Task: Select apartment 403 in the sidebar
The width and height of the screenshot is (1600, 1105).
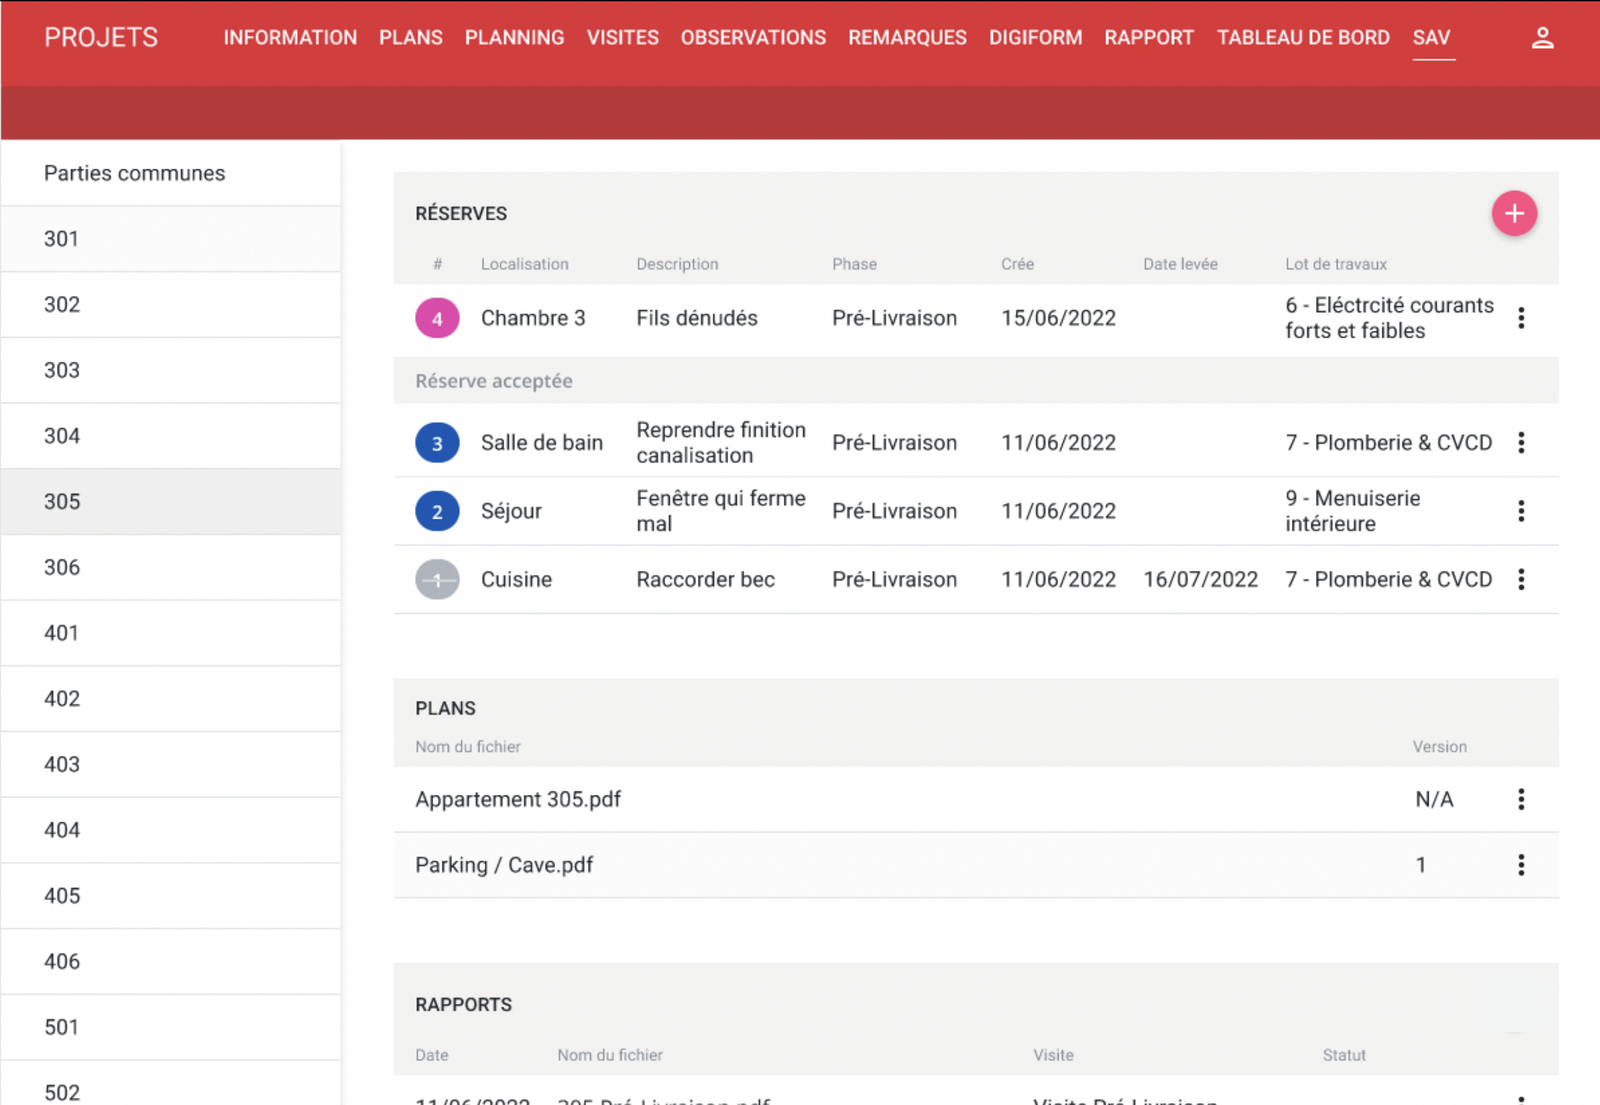Action: [171, 764]
